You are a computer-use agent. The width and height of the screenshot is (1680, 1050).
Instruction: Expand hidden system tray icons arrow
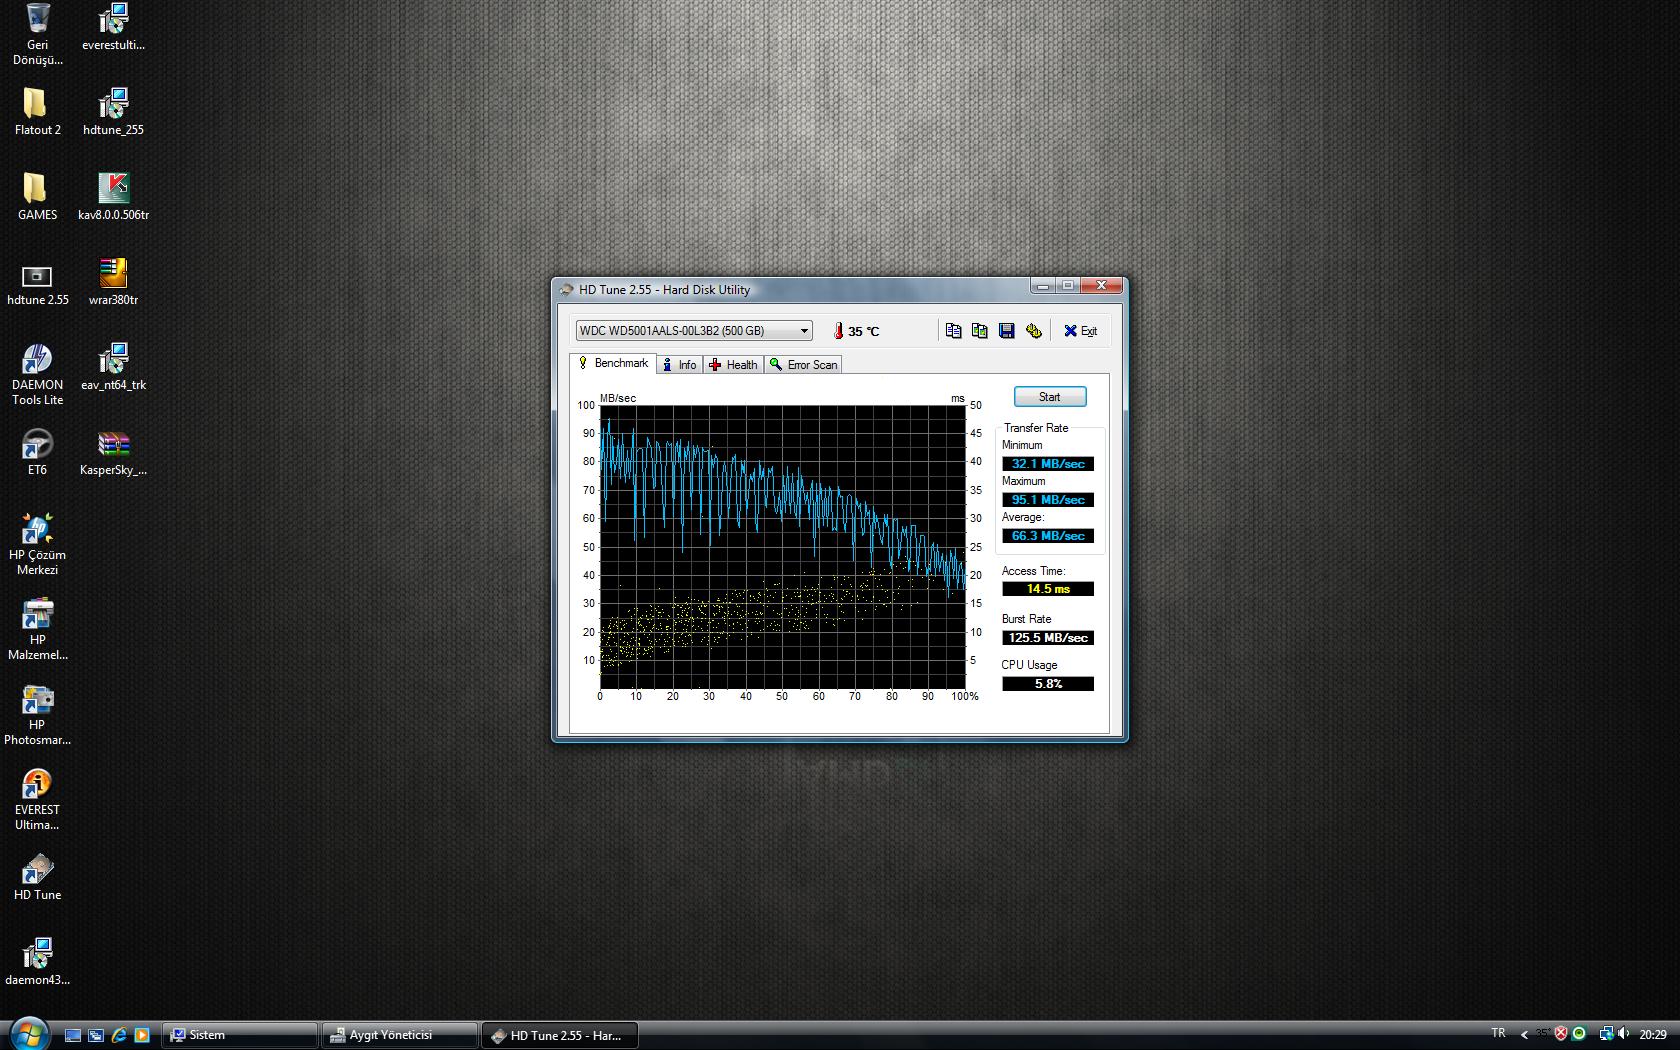[1524, 1035]
